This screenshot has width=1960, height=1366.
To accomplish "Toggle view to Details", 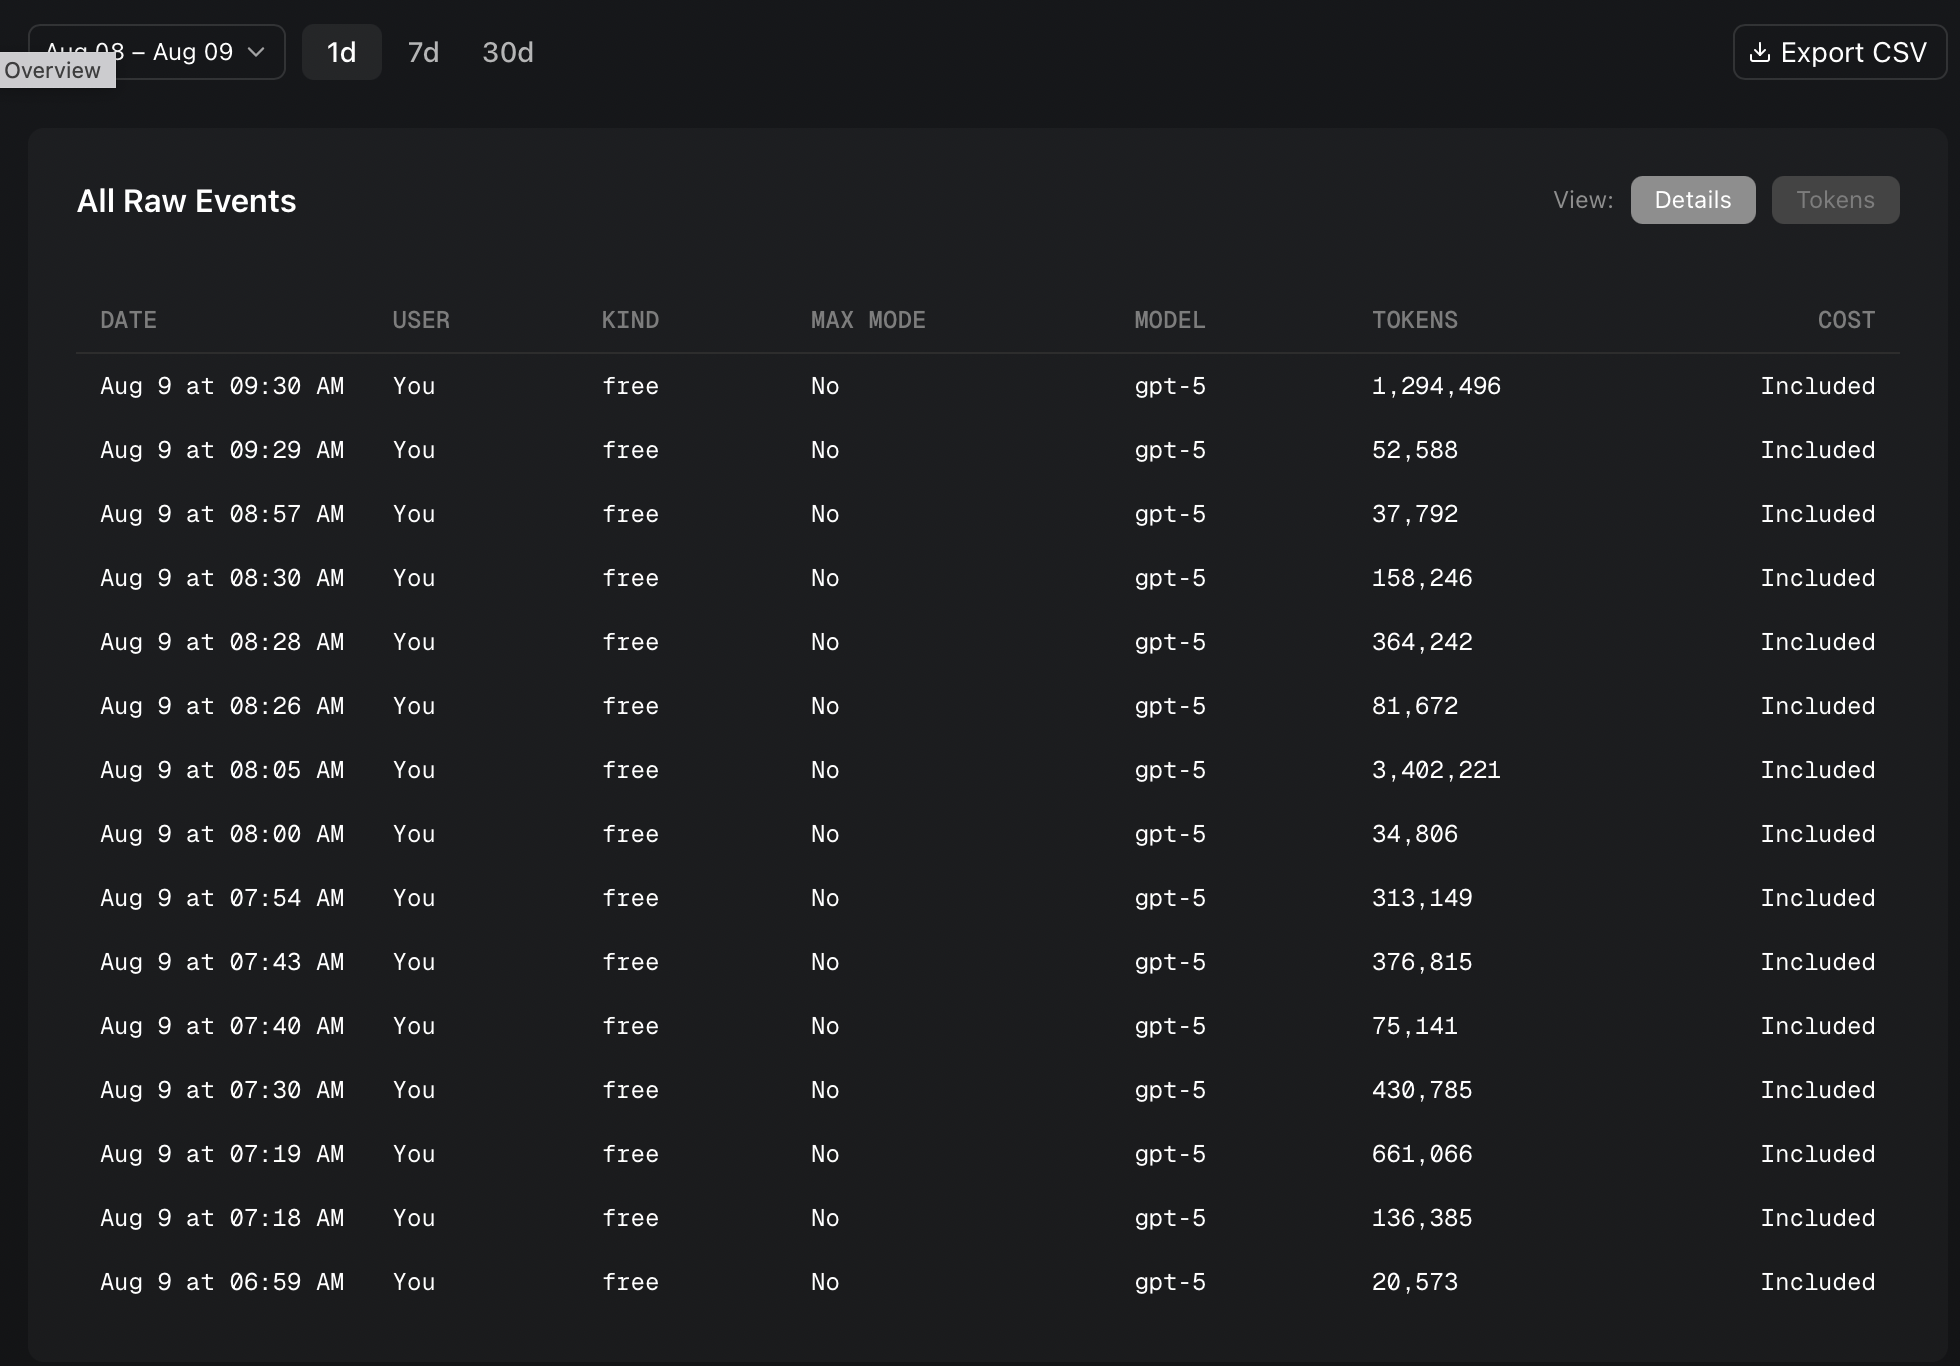I will pos(1692,200).
